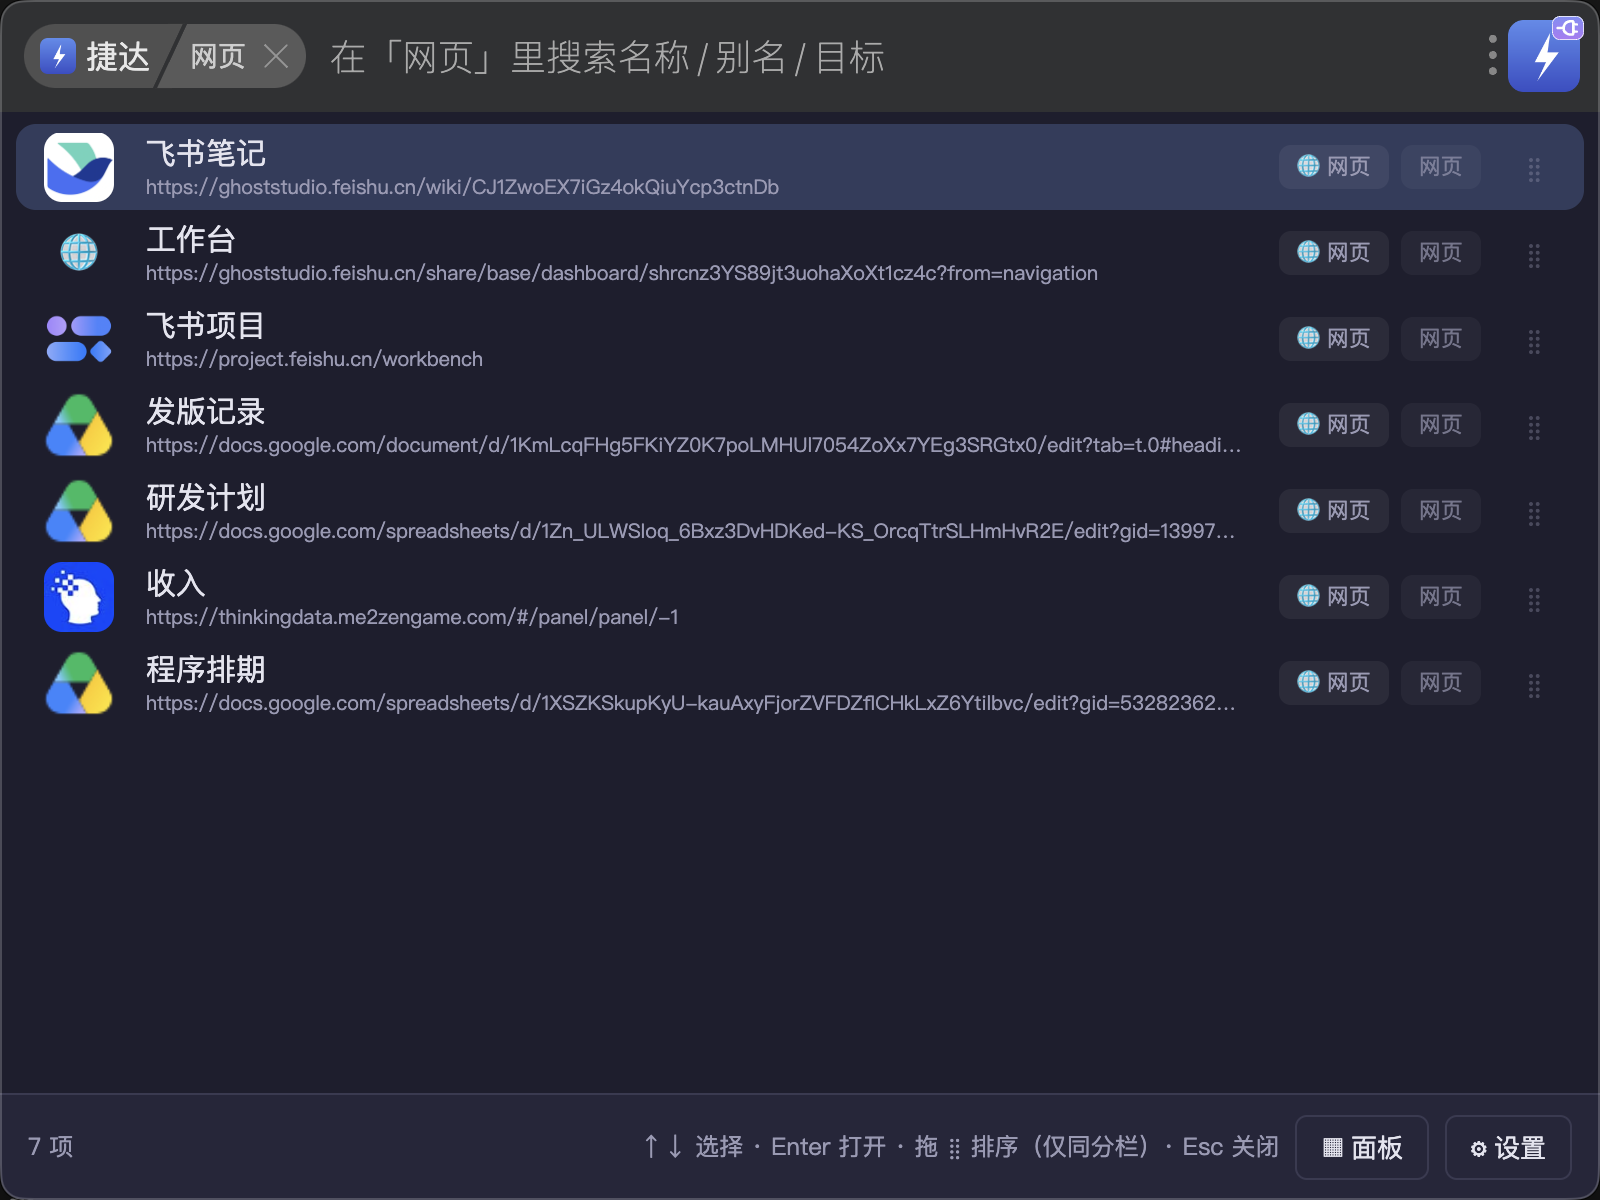1600x1200 pixels.
Task: Select the 工作台 title
Action: (191, 239)
